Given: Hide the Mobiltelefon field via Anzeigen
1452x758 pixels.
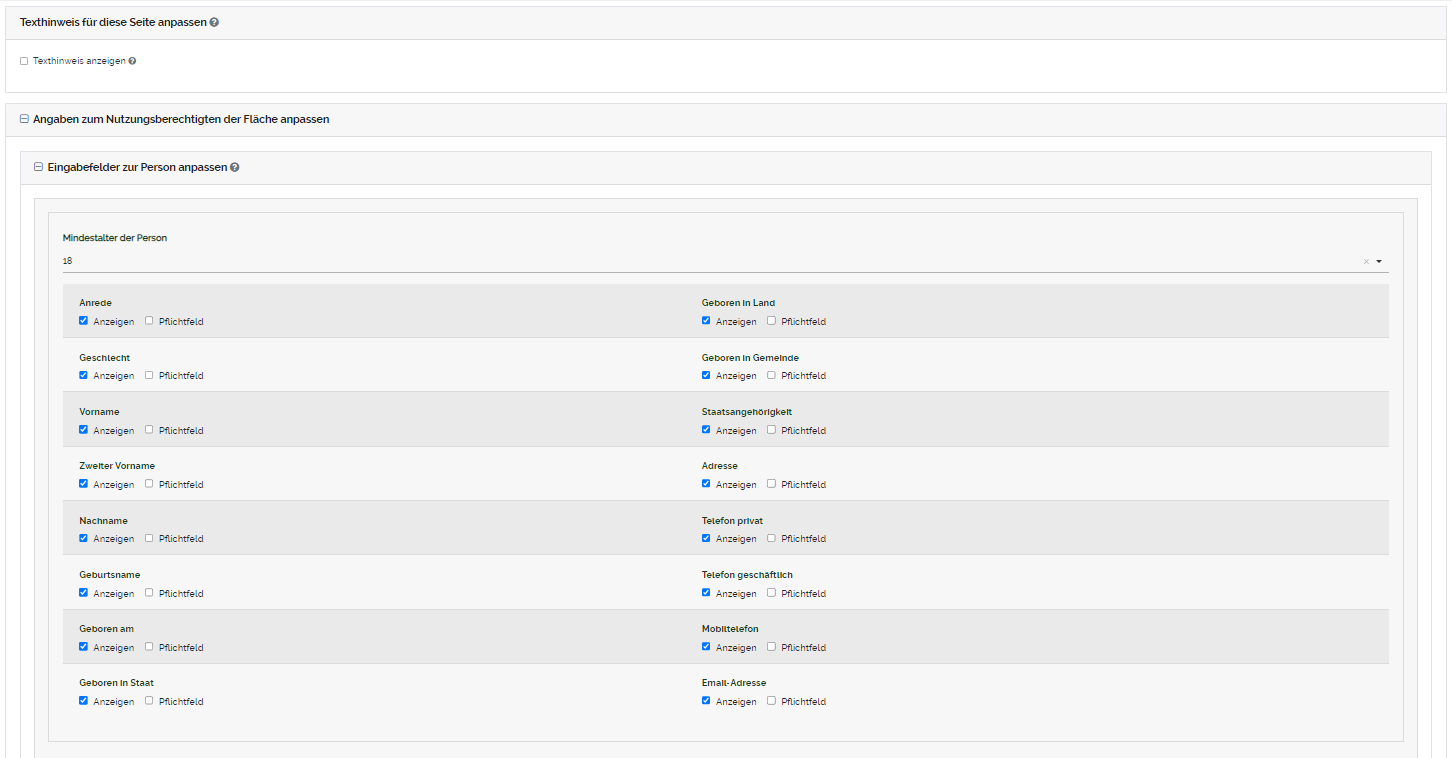Looking at the screenshot, I should point(706,647).
